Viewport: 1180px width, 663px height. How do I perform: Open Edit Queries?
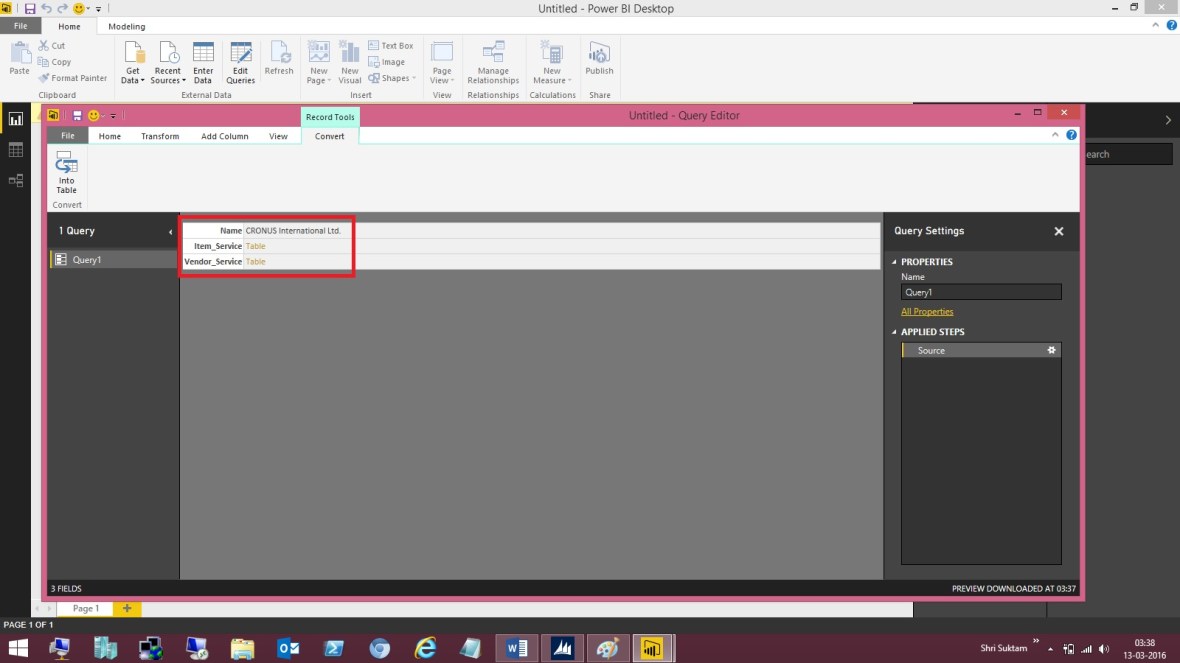pyautogui.click(x=240, y=62)
